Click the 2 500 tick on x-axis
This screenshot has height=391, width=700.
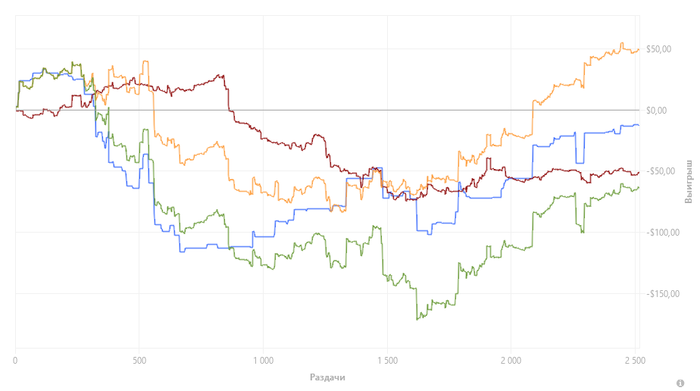click(635, 360)
